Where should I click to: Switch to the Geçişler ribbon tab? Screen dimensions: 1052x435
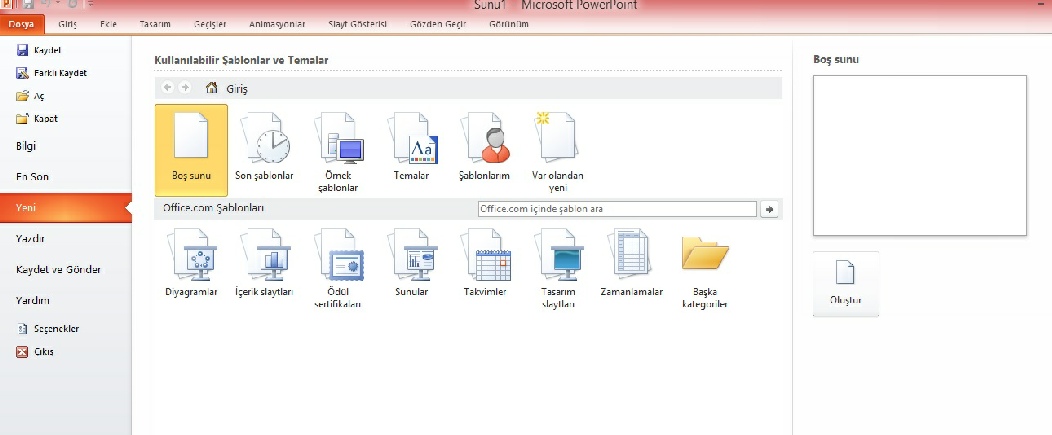[210, 24]
